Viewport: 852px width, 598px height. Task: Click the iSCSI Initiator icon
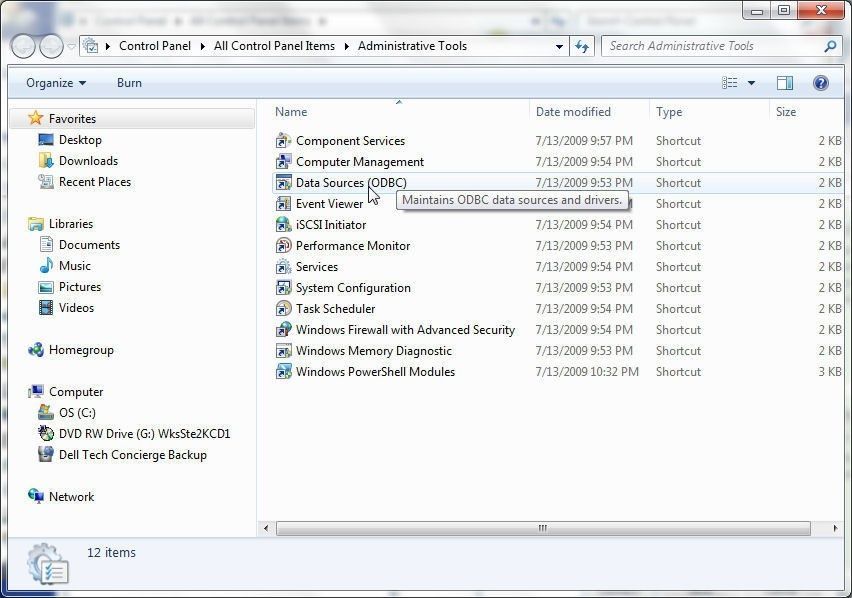[283, 225]
